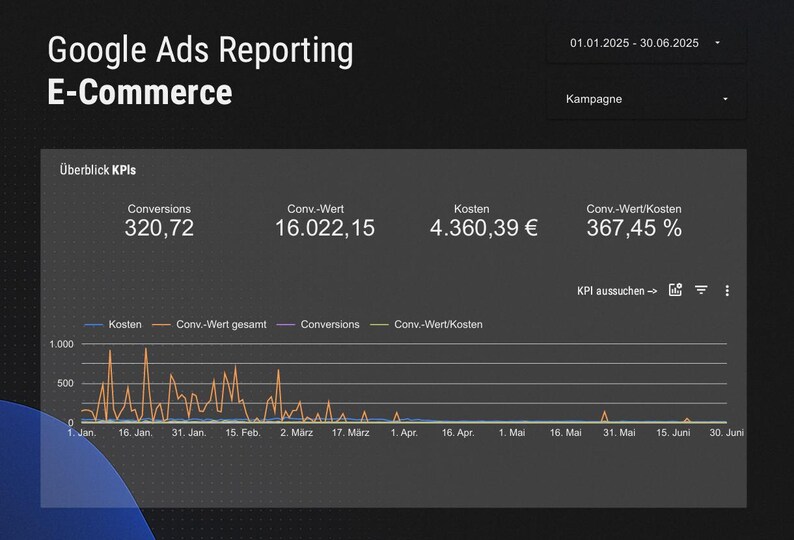
Task: Click the Überblick KPIs heading
Action: (98, 170)
